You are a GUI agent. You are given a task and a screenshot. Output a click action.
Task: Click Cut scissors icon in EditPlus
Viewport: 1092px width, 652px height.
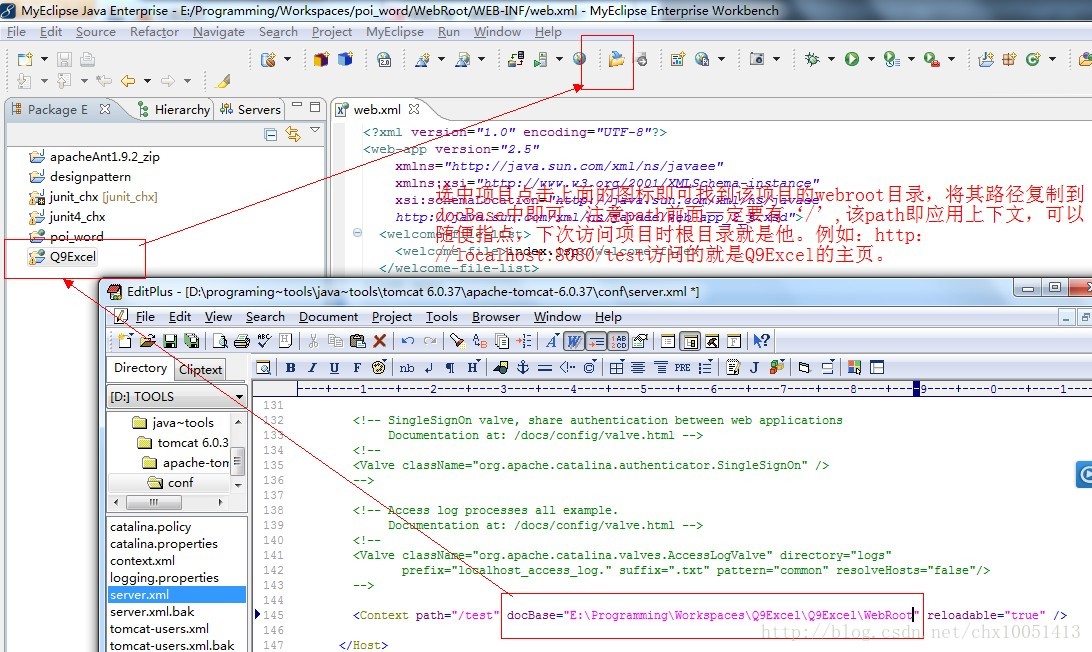click(x=313, y=341)
